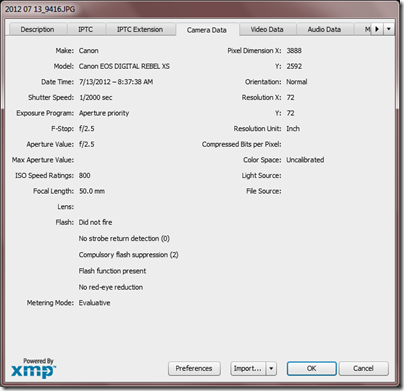
Task: Select Exposure Program value "Aperture priority"
Action: (x=104, y=113)
